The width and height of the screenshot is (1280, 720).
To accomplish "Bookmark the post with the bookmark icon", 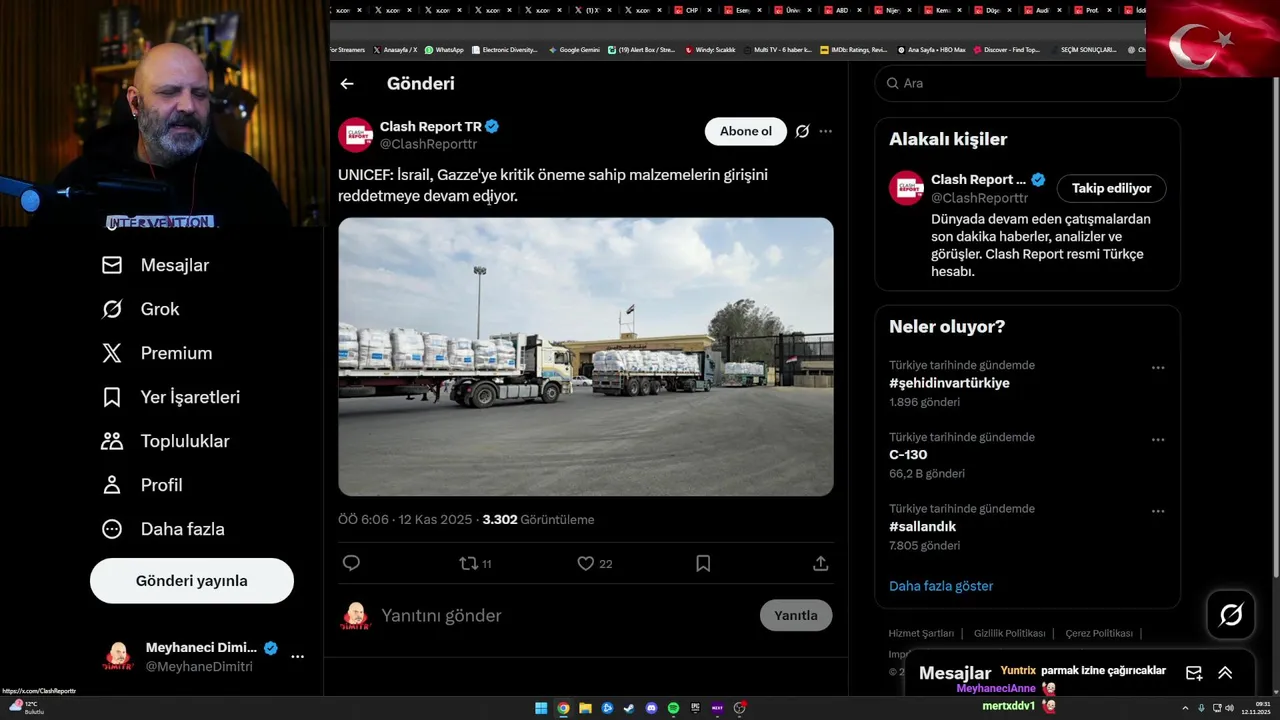I will 703,563.
